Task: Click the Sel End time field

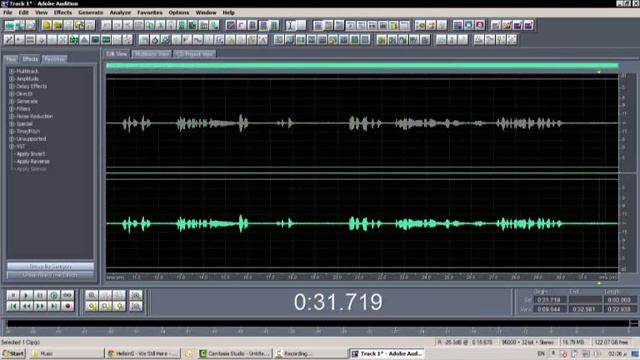Action: (x=584, y=300)
